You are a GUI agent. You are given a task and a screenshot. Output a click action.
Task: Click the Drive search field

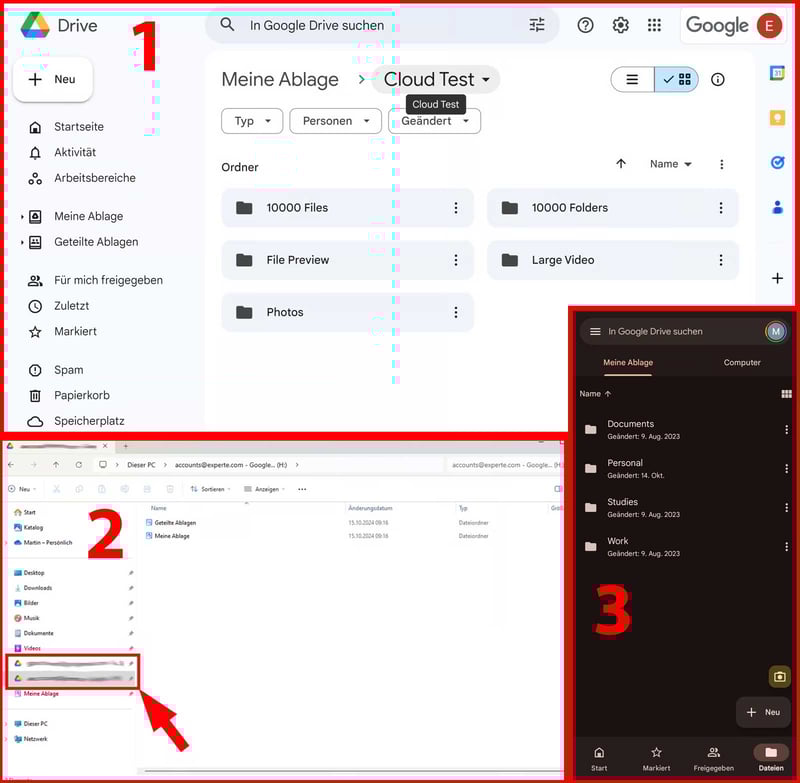(x=380, y=25)
